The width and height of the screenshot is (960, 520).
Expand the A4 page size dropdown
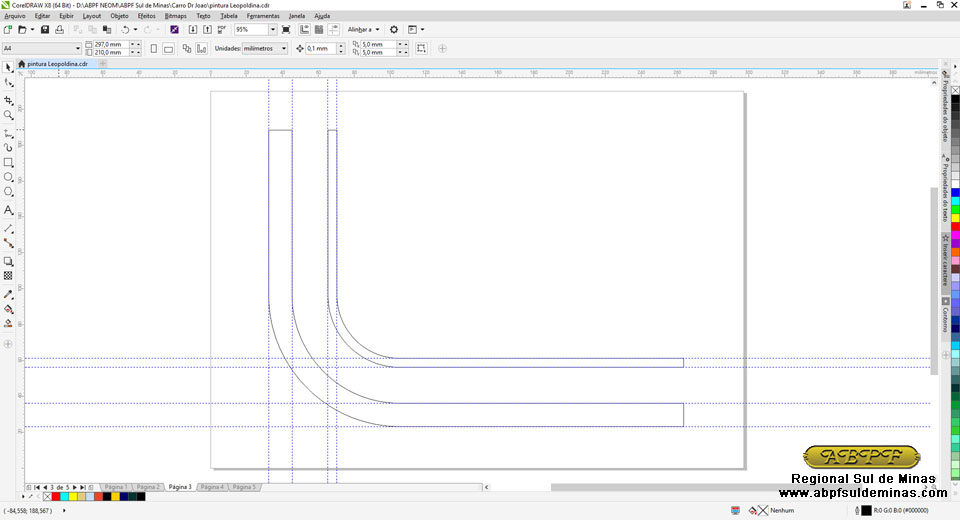point(78,48)
